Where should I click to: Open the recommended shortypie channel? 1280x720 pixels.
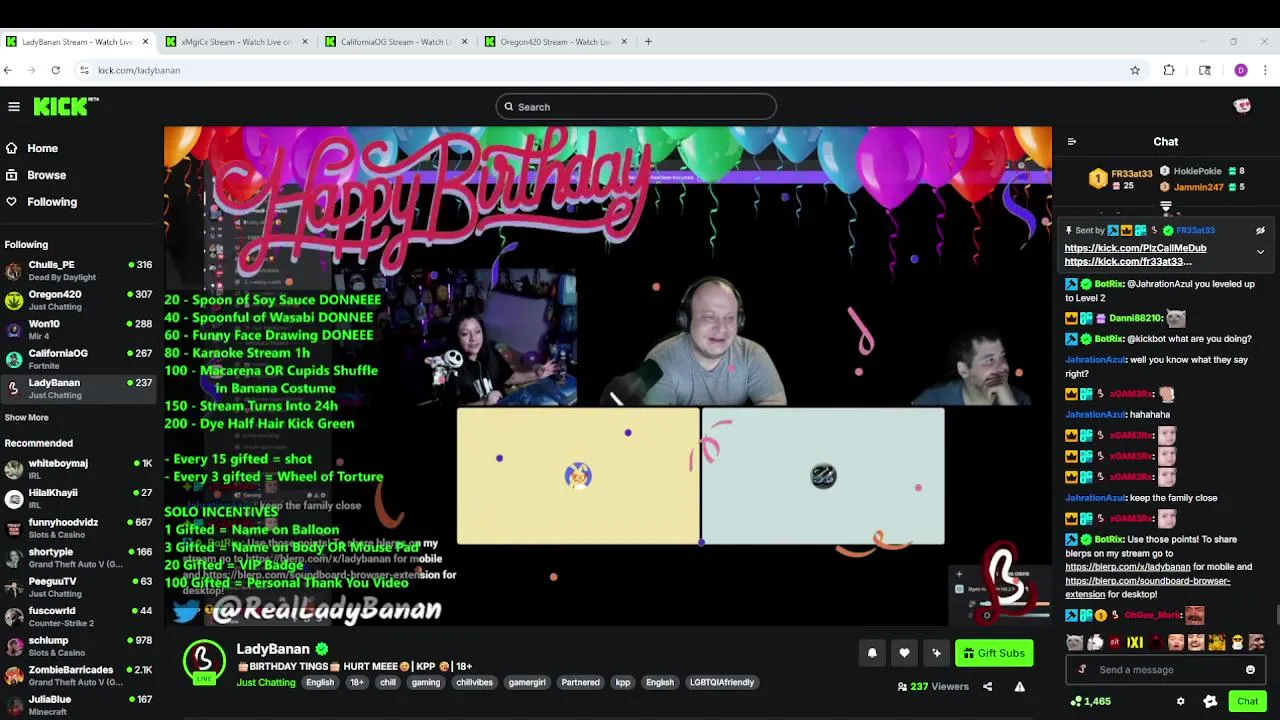click(x=78, y=557)
